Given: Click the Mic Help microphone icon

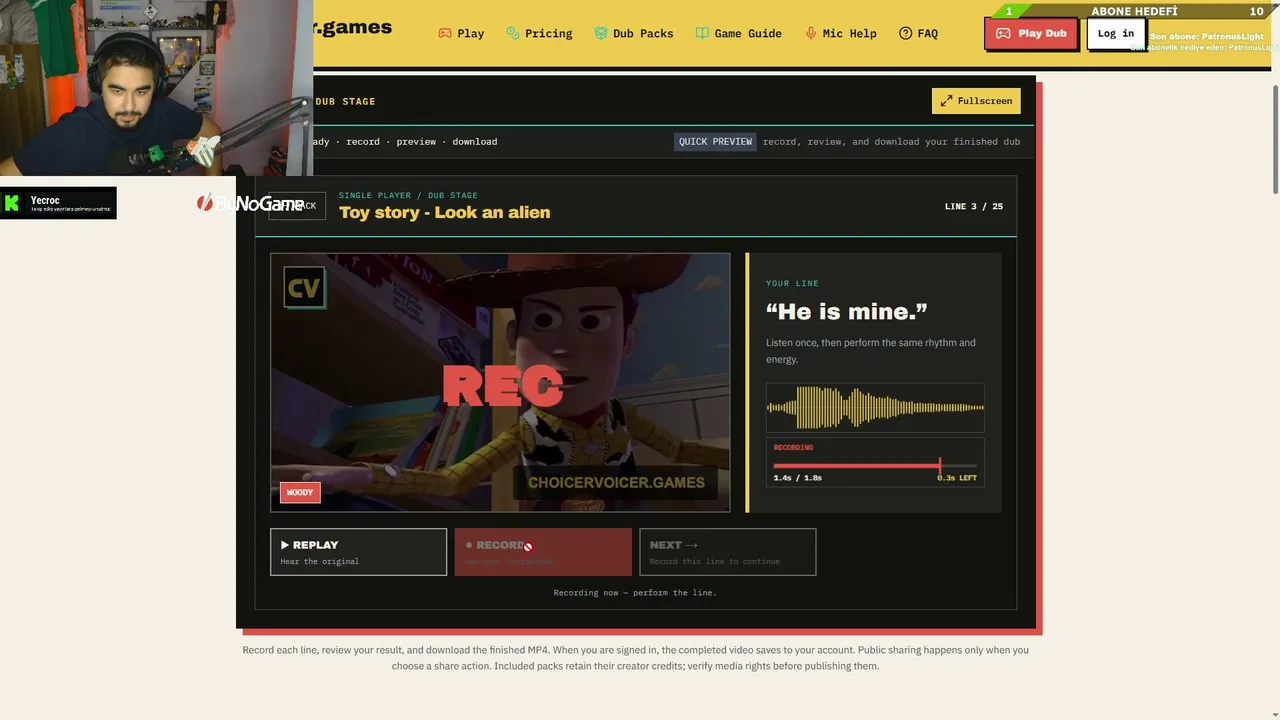Looking at the screenshot, I should [811, 33].
